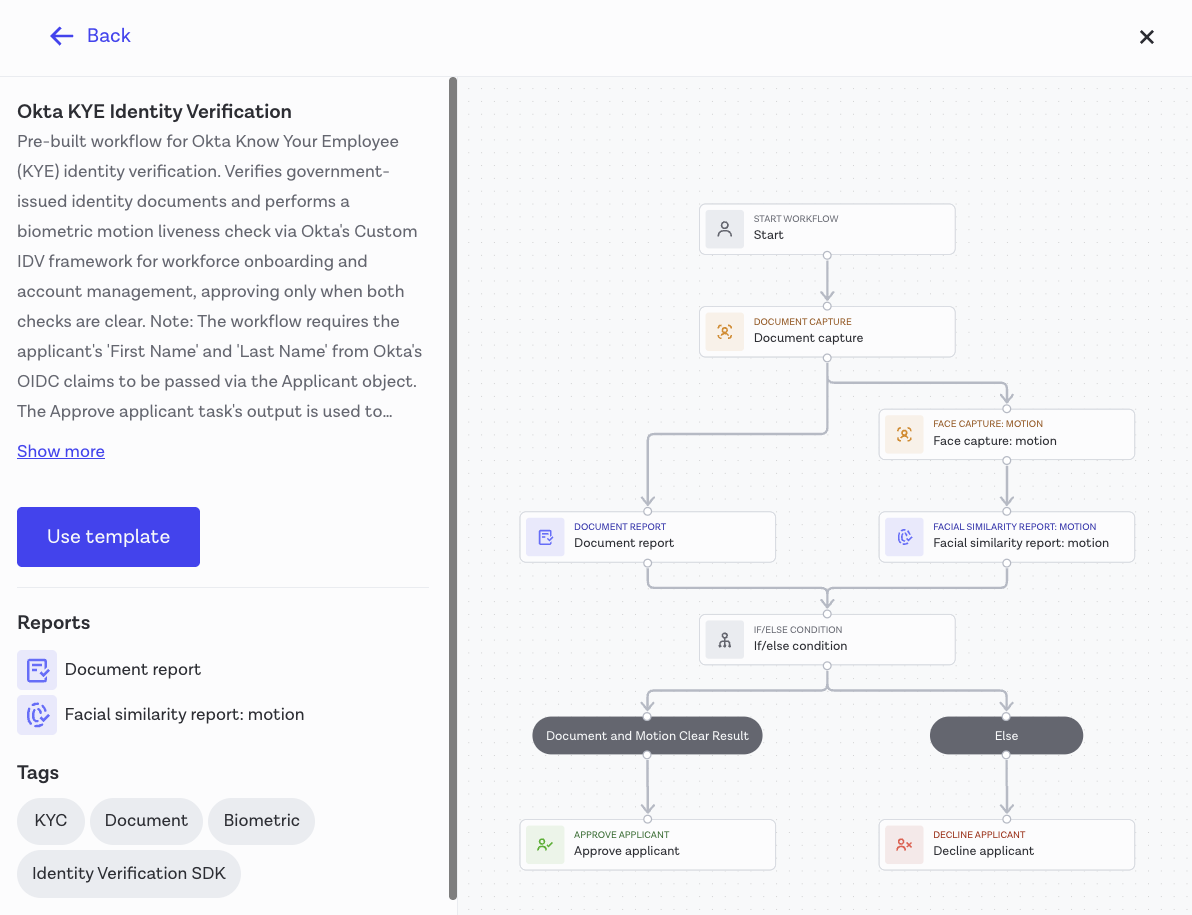Click the Document report icon under Reports
This screenshot has width=1192, height=915.
point(37,670)
